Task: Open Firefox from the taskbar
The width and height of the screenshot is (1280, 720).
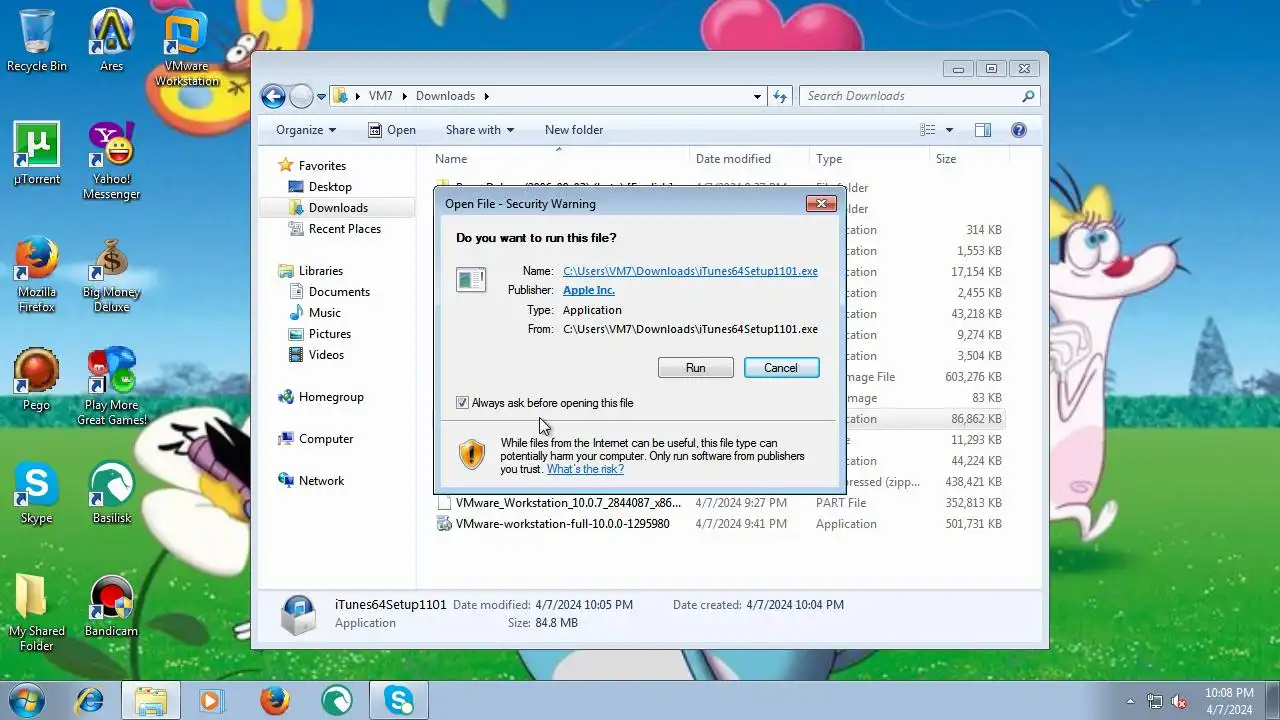Action: pyautogui.click(x=275, y=700)
